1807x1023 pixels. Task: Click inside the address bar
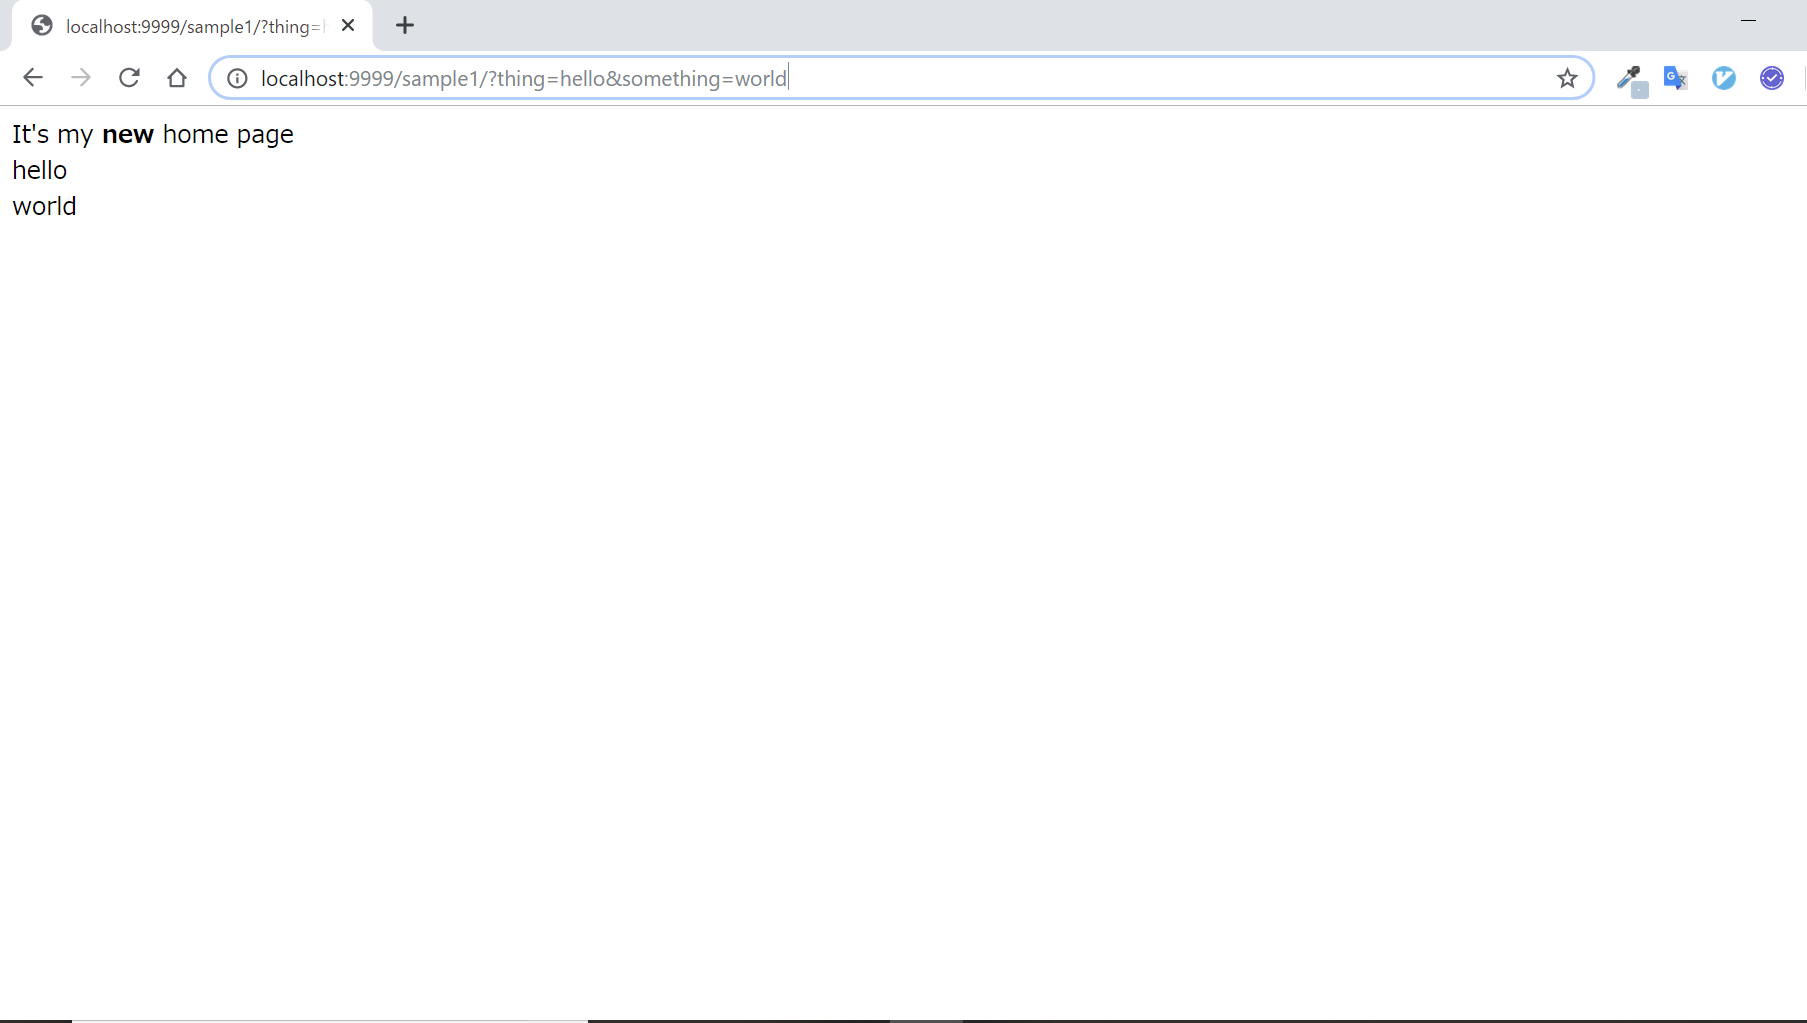900,77
